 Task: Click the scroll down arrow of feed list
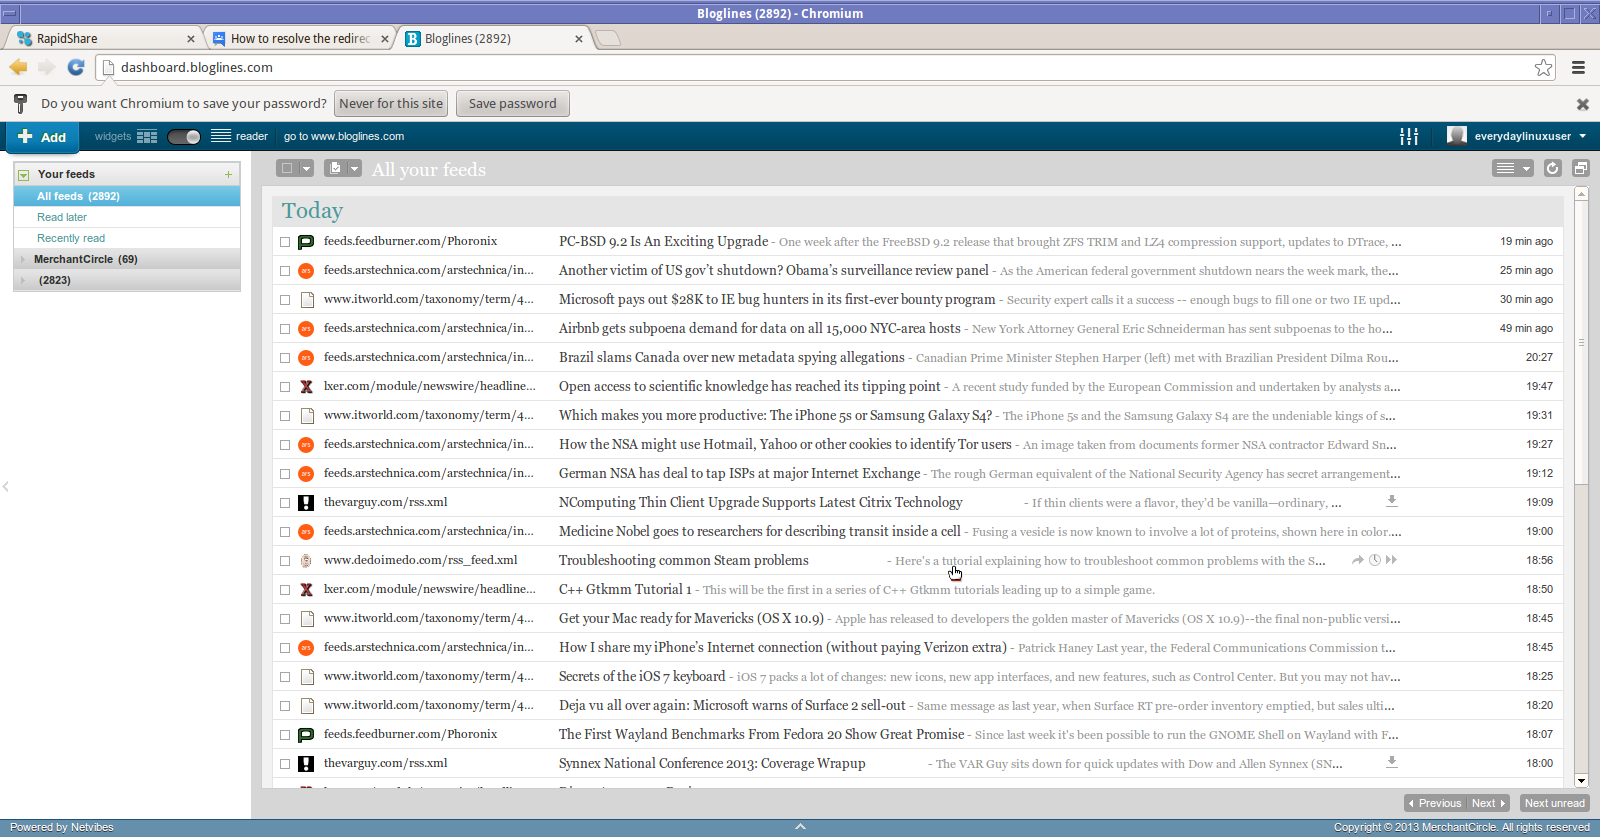[x=1581, y=781]
